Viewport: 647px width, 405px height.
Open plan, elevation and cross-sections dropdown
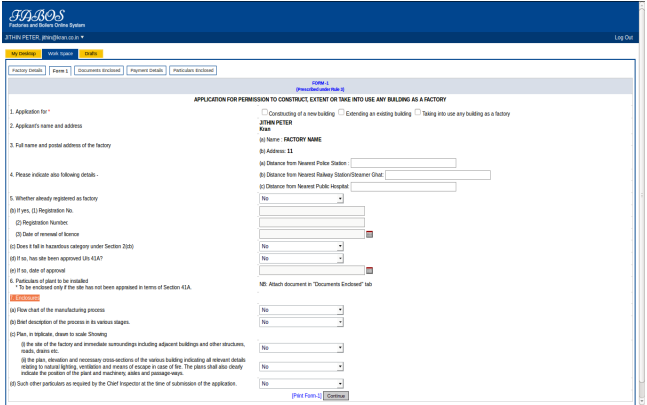coord(301,367)
